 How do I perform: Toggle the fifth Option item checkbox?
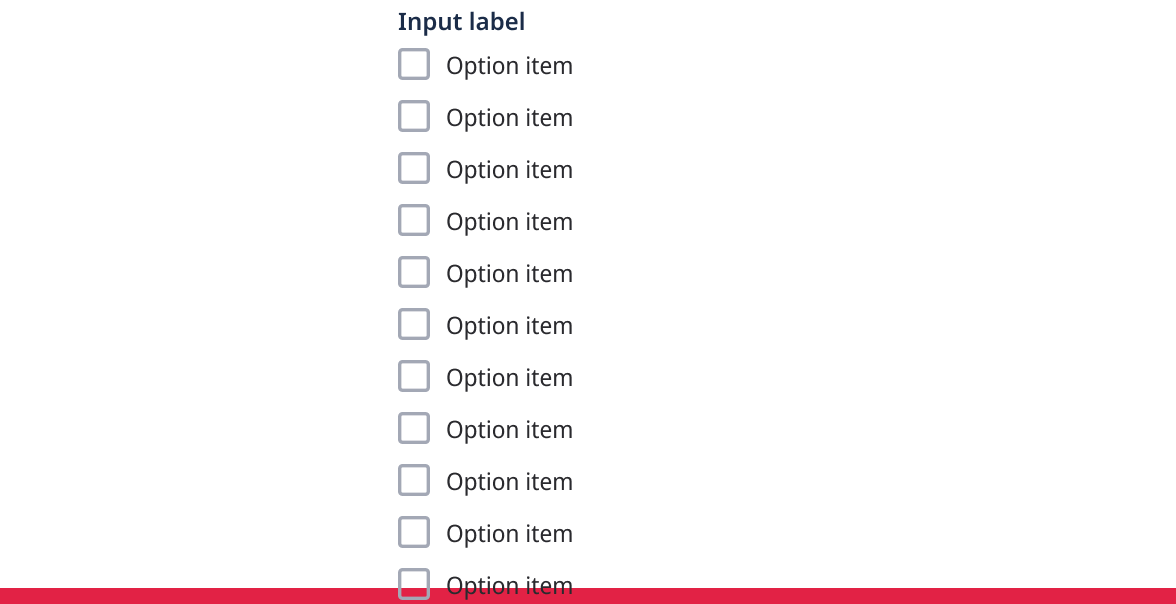(x=414, y=273)
